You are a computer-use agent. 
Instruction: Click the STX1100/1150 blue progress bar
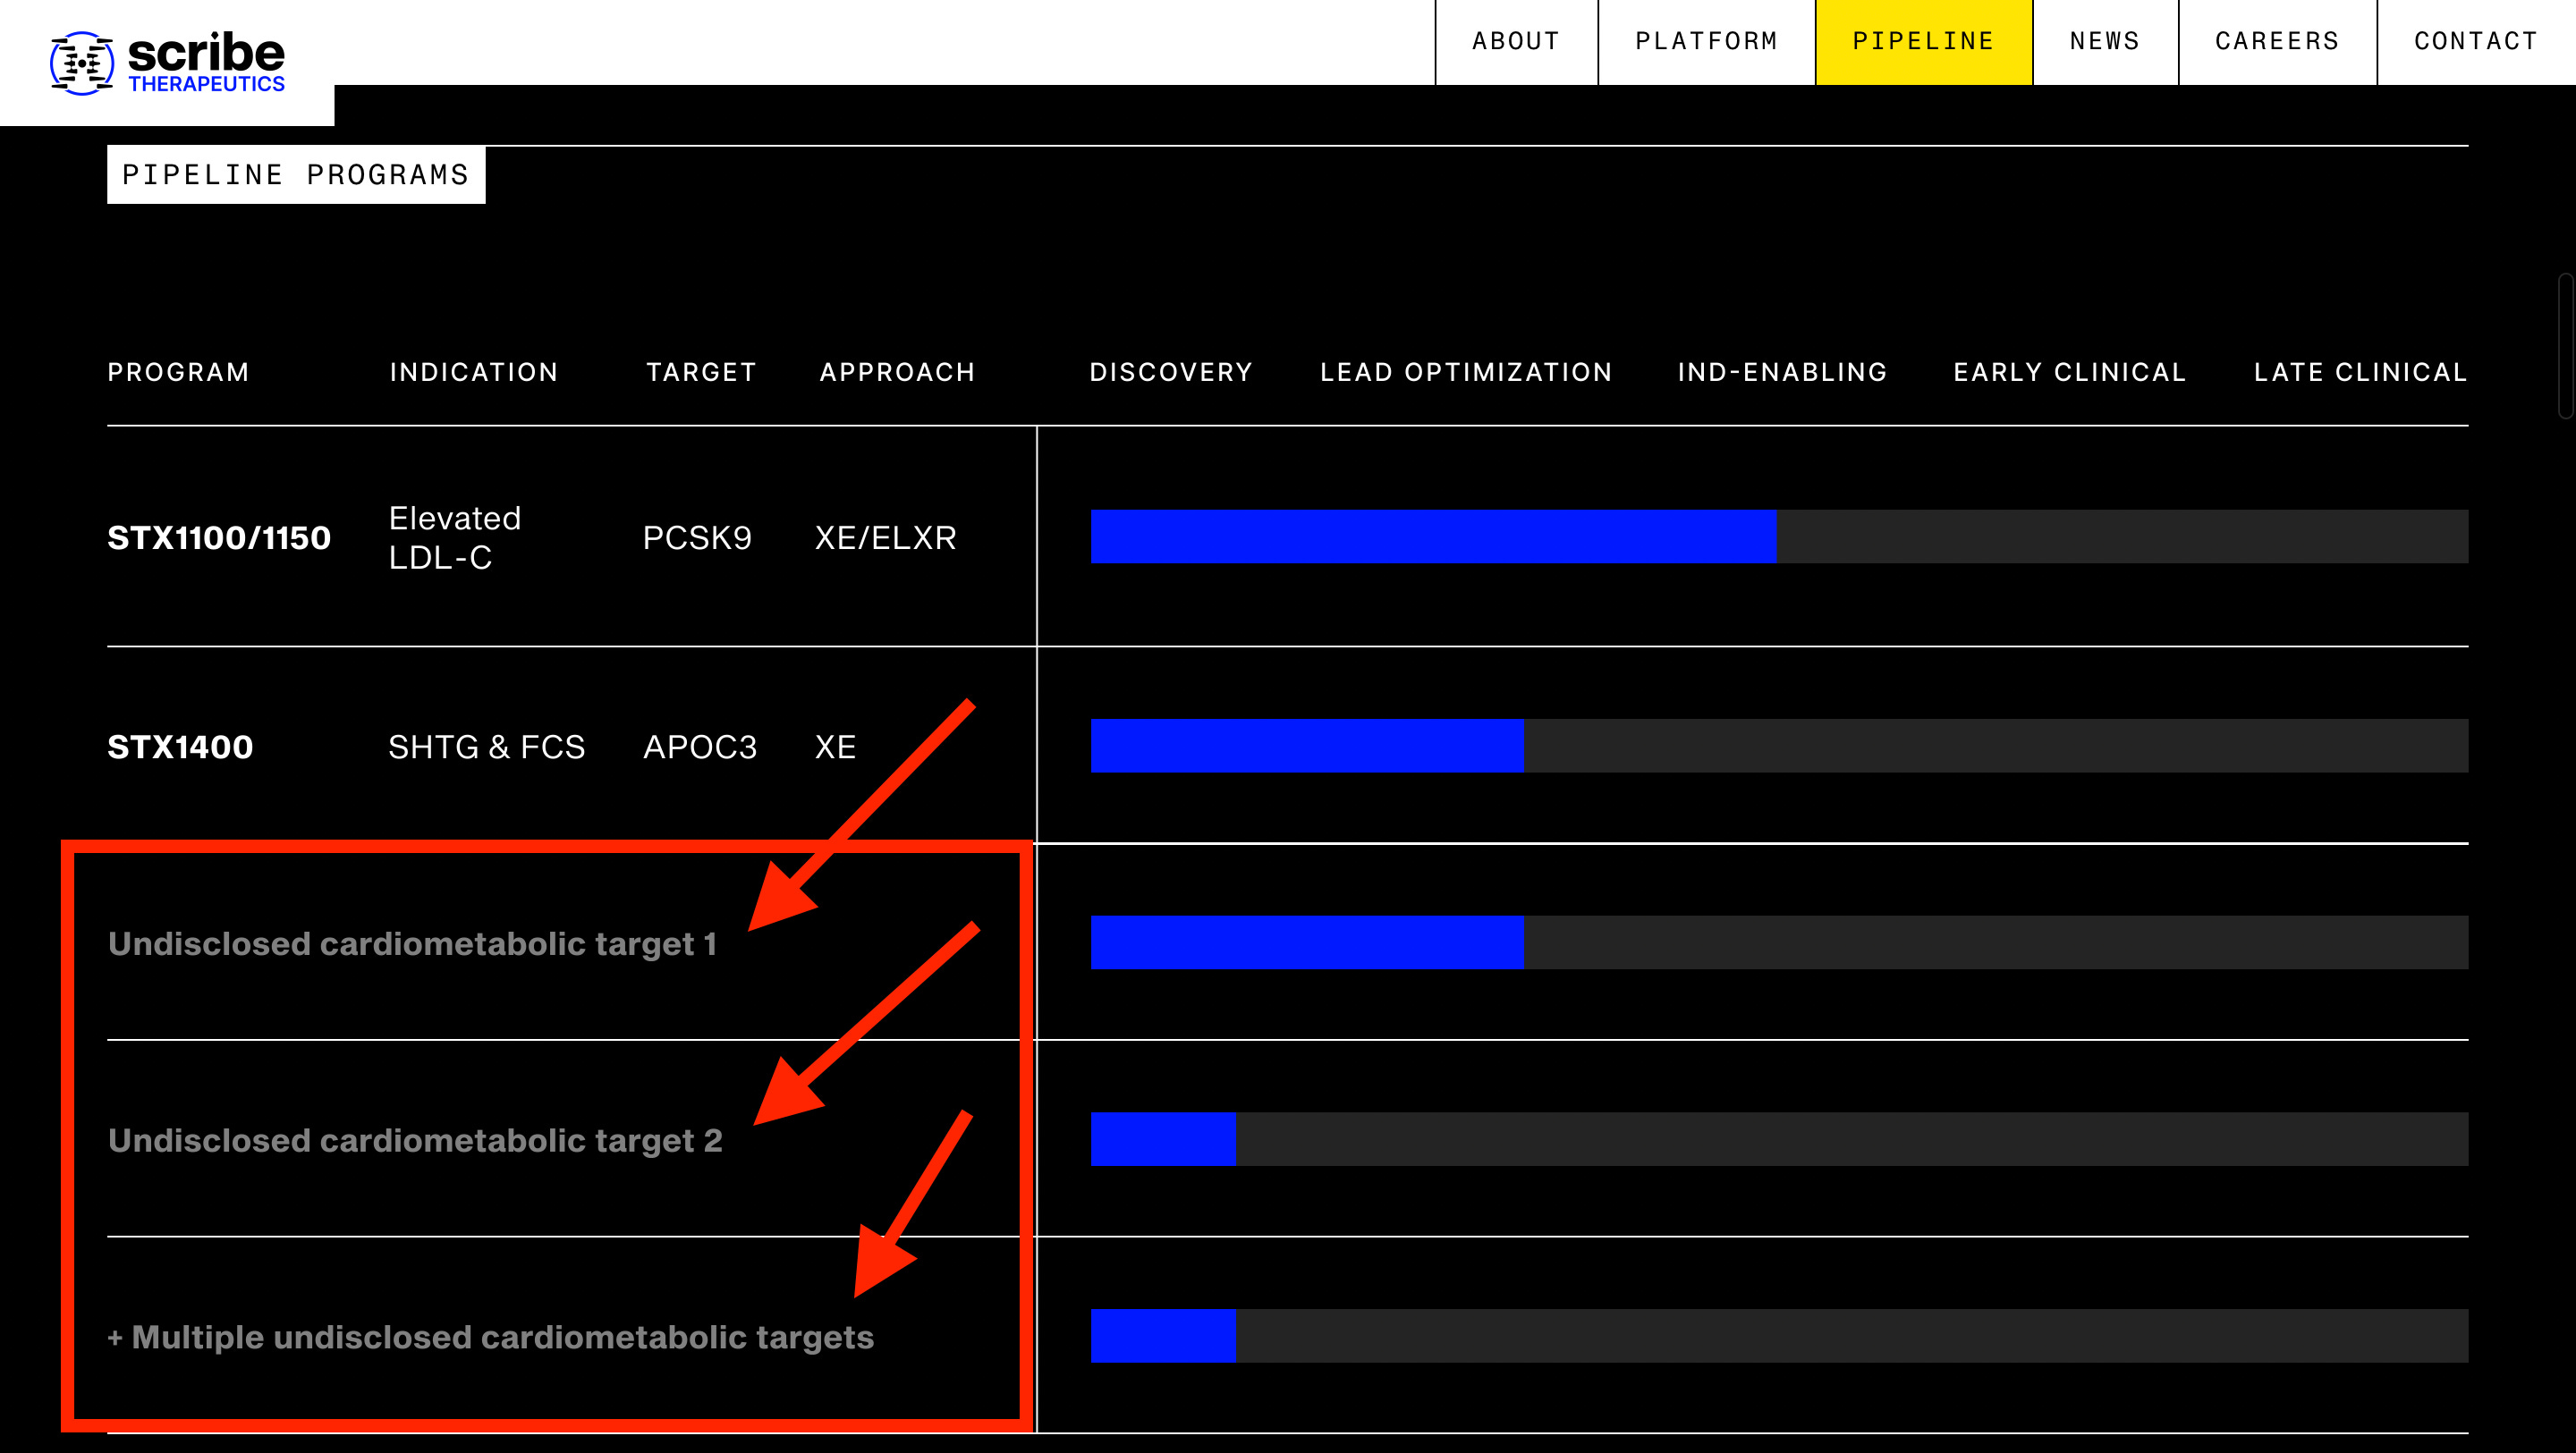point(1432,537)
